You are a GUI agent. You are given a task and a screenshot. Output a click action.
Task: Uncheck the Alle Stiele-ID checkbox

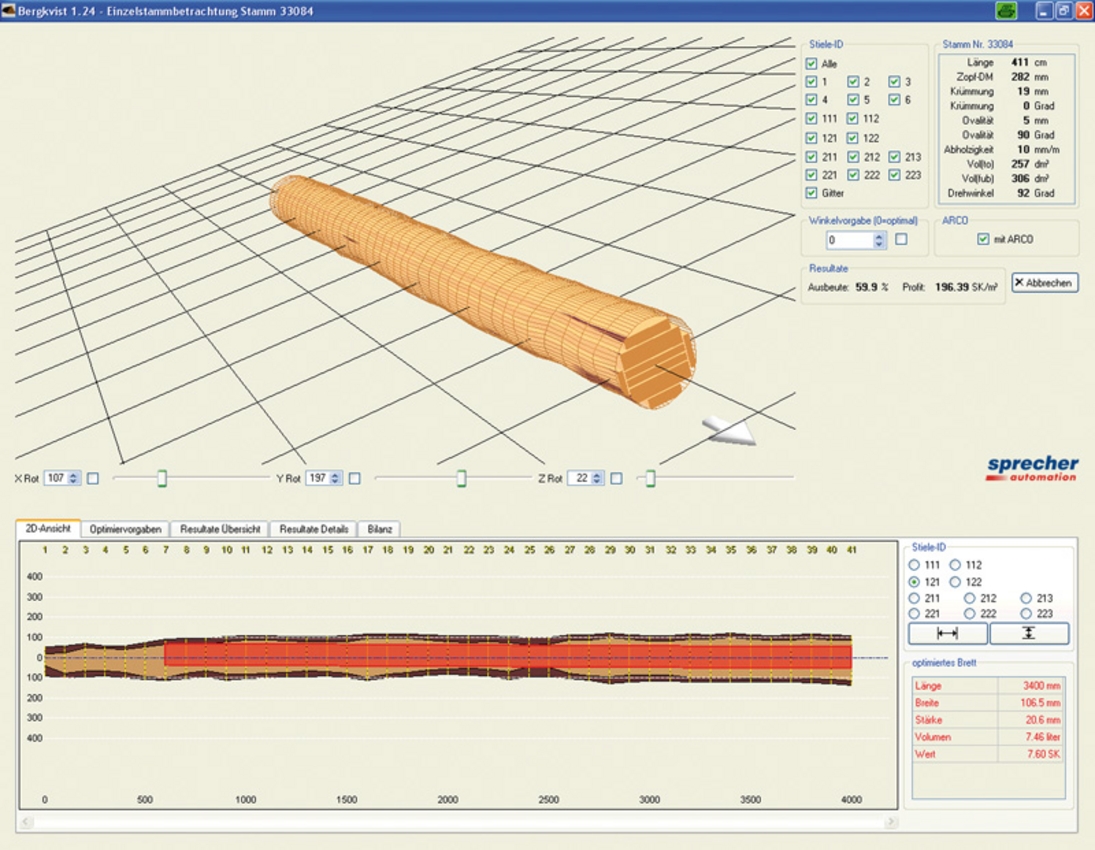(812, 63)
